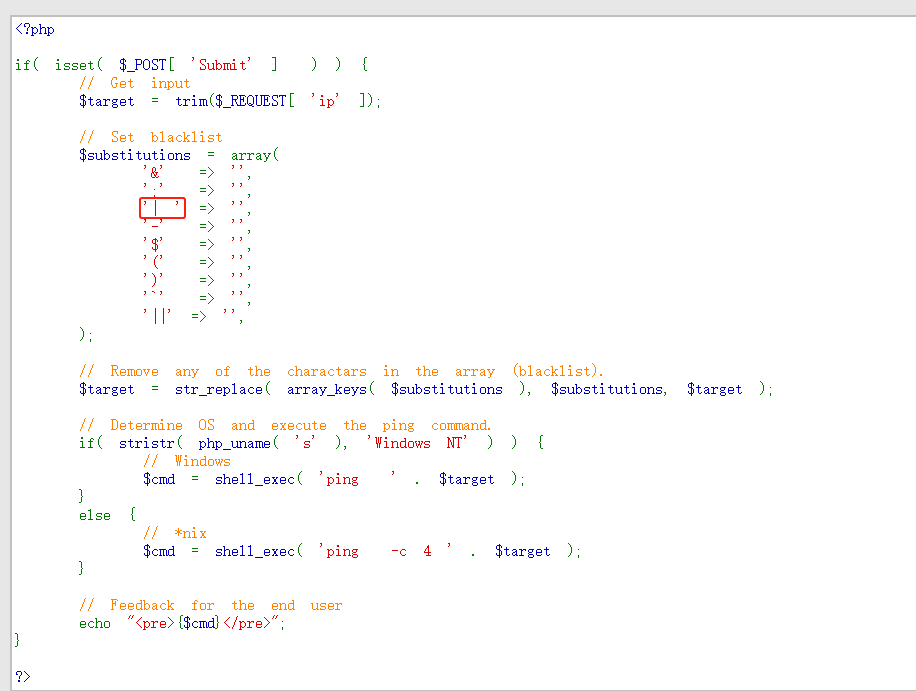The height and width of the screenshot is (691, 916).
Task: Select the backtick blacklist key
Action: coord(154,296)
